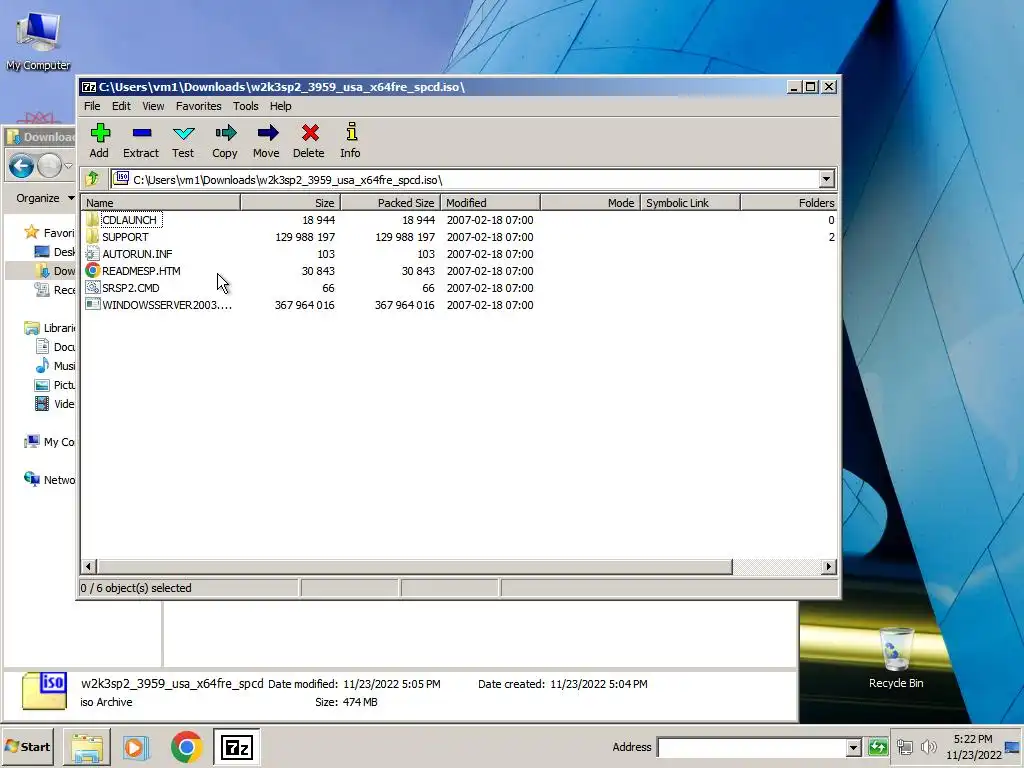
Task: Open the Favorites menu
Action: point(199,106)
